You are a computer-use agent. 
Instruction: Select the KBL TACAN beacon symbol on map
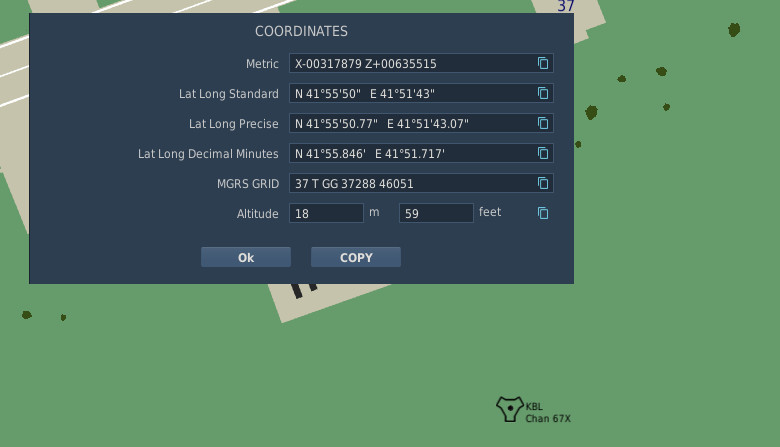point(509,407)
